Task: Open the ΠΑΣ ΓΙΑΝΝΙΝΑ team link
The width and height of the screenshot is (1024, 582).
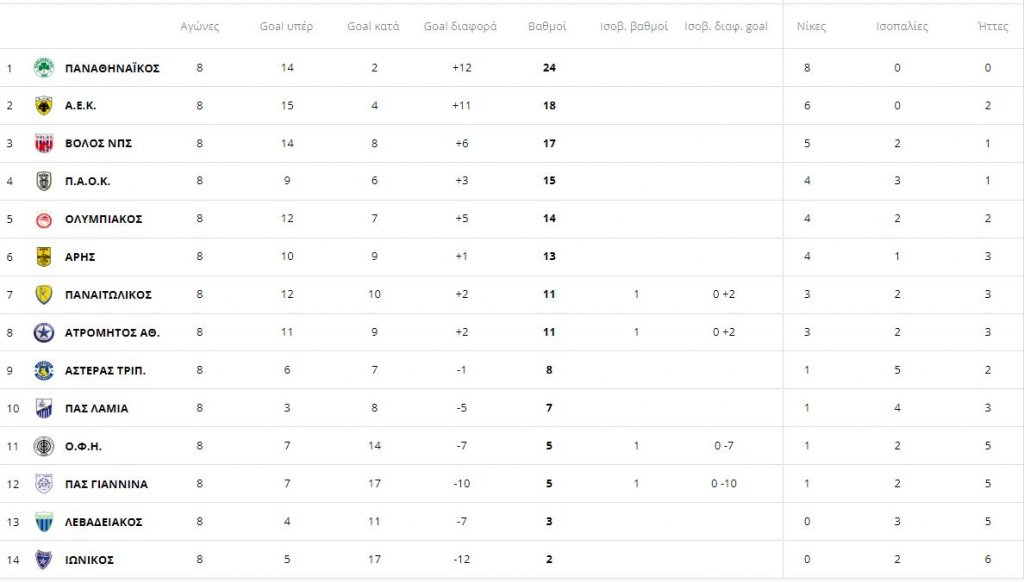Action: click(106, 484)
